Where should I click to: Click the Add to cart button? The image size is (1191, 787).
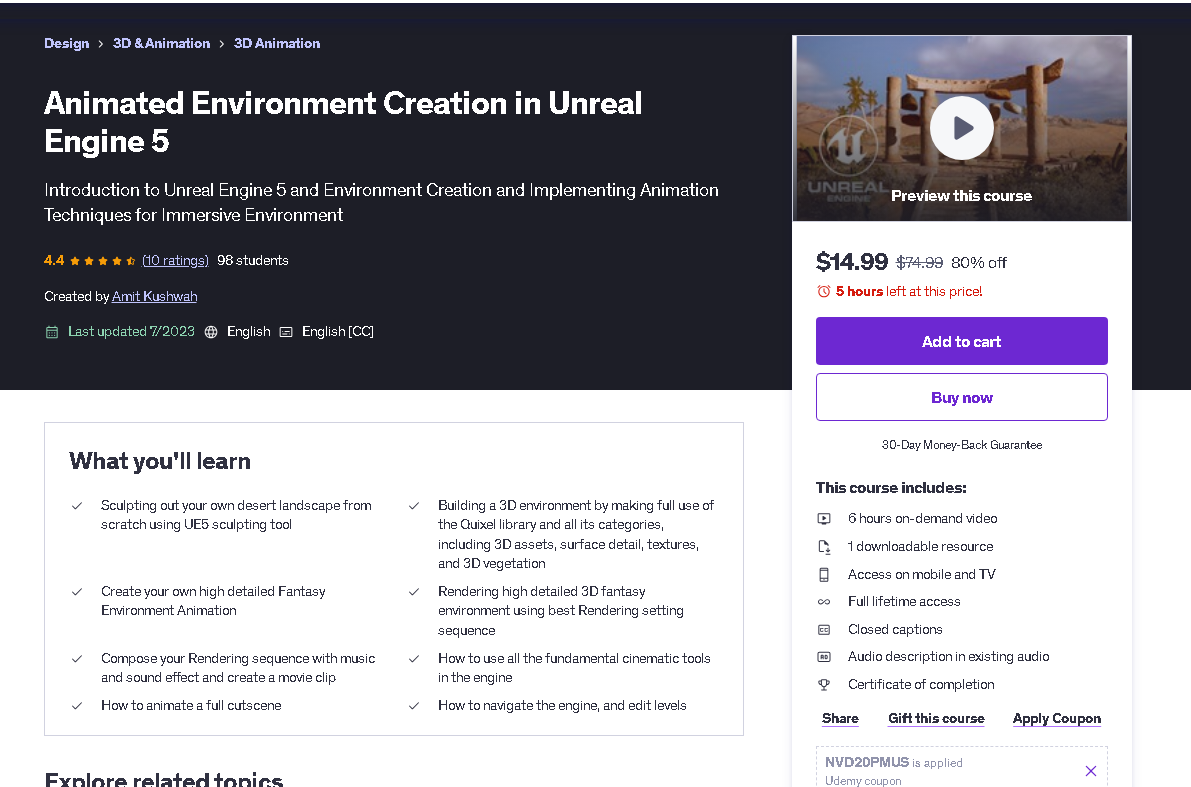pyautogui.click(x=962, y=341)
